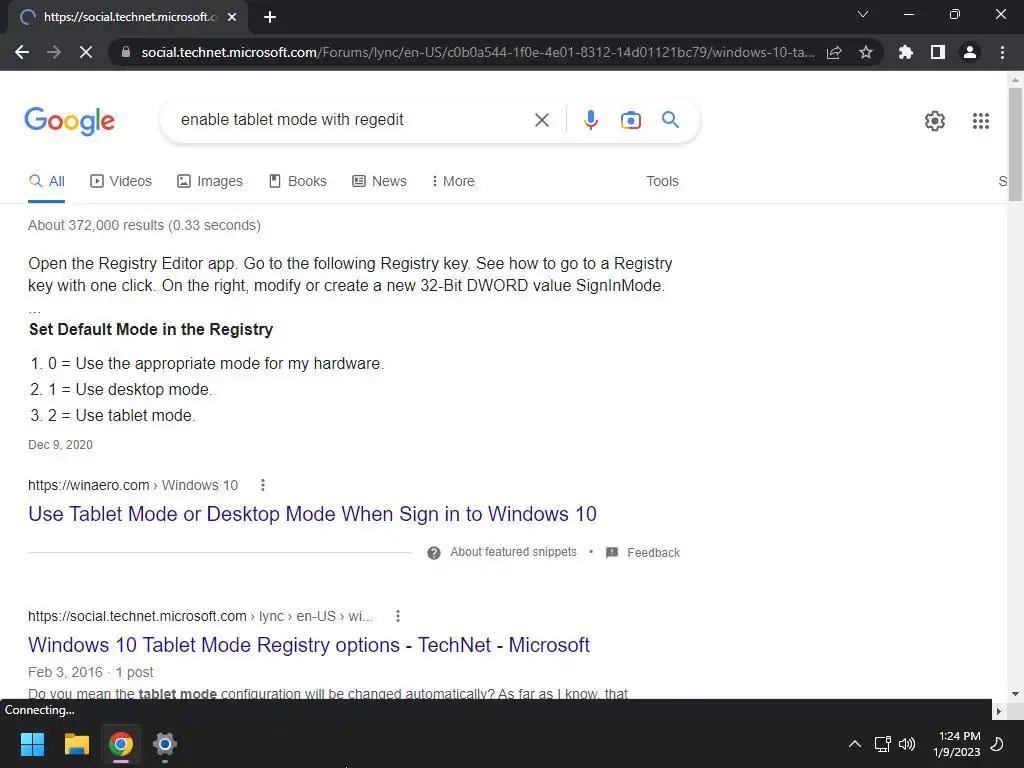The height and width of the screenshot is (768, 1024).
Task: Switch to News results
Action: point(379,182)
